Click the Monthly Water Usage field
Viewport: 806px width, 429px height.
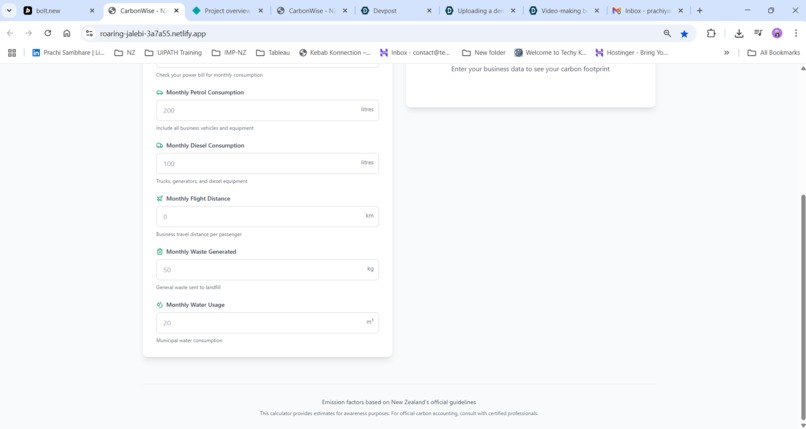click(x=267, y=323)
